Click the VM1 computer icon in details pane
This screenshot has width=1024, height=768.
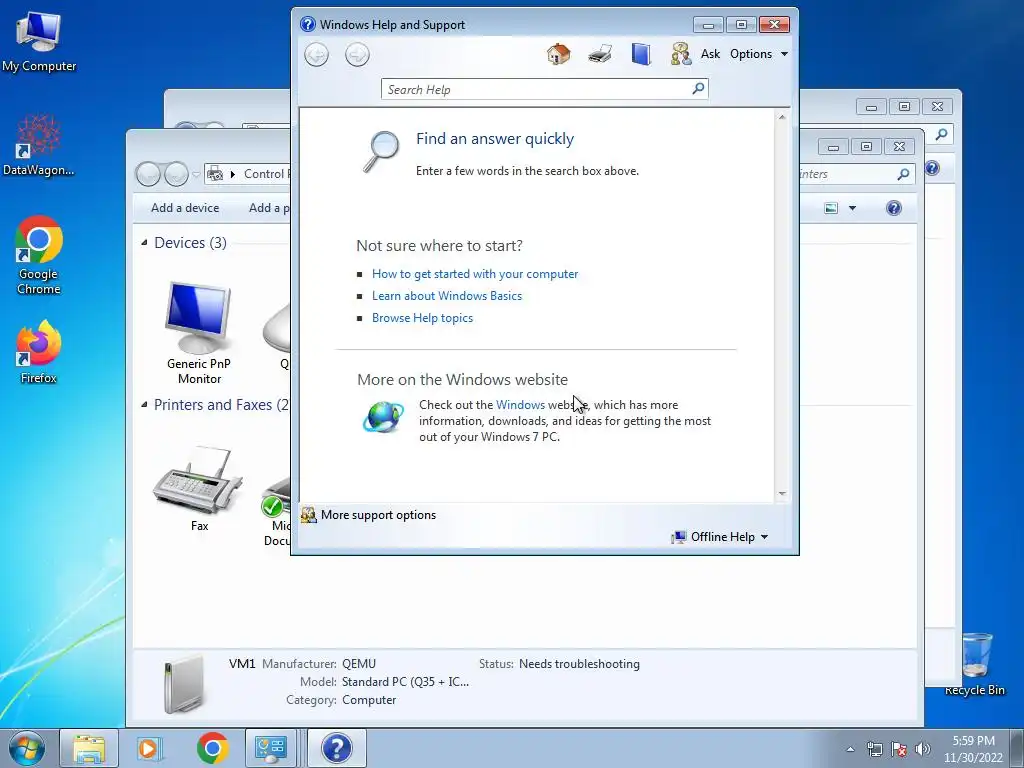click(x=184, y=684)
